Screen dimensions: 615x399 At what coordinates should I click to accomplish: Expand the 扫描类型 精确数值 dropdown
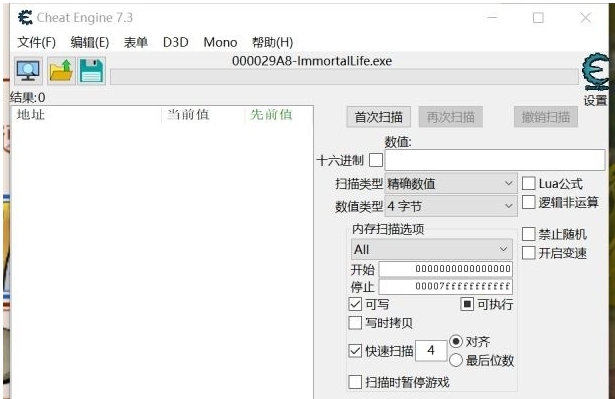pyautogui.click(x=451, y=184)
